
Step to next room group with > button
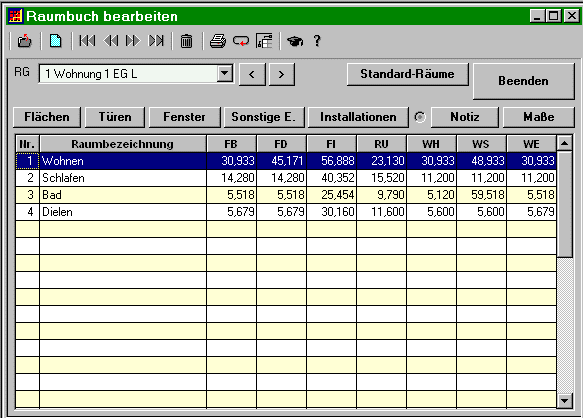[281, 74]
